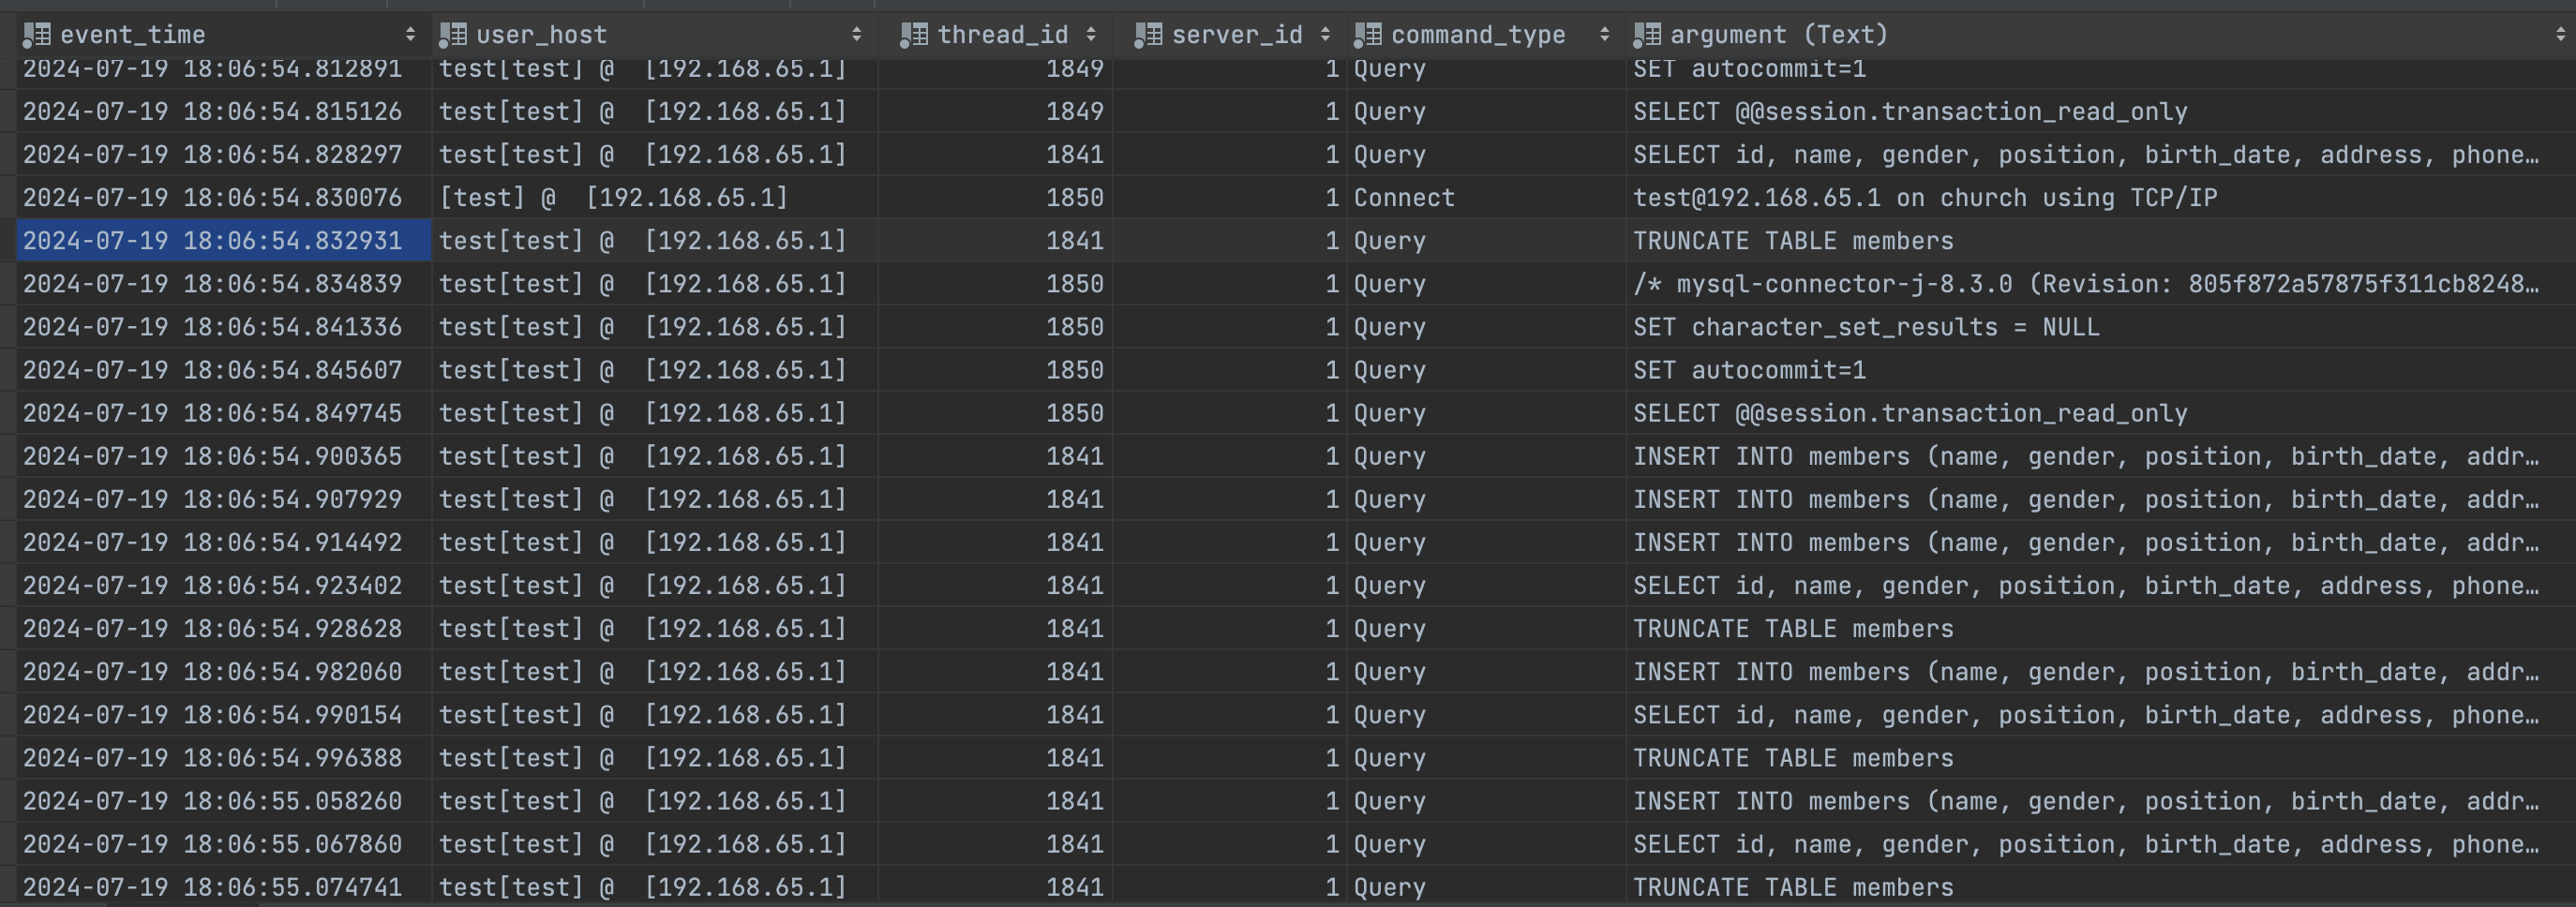Click the server_id column header label
The width and height of the screenshot is (2576, 907).
(1237, 35)
